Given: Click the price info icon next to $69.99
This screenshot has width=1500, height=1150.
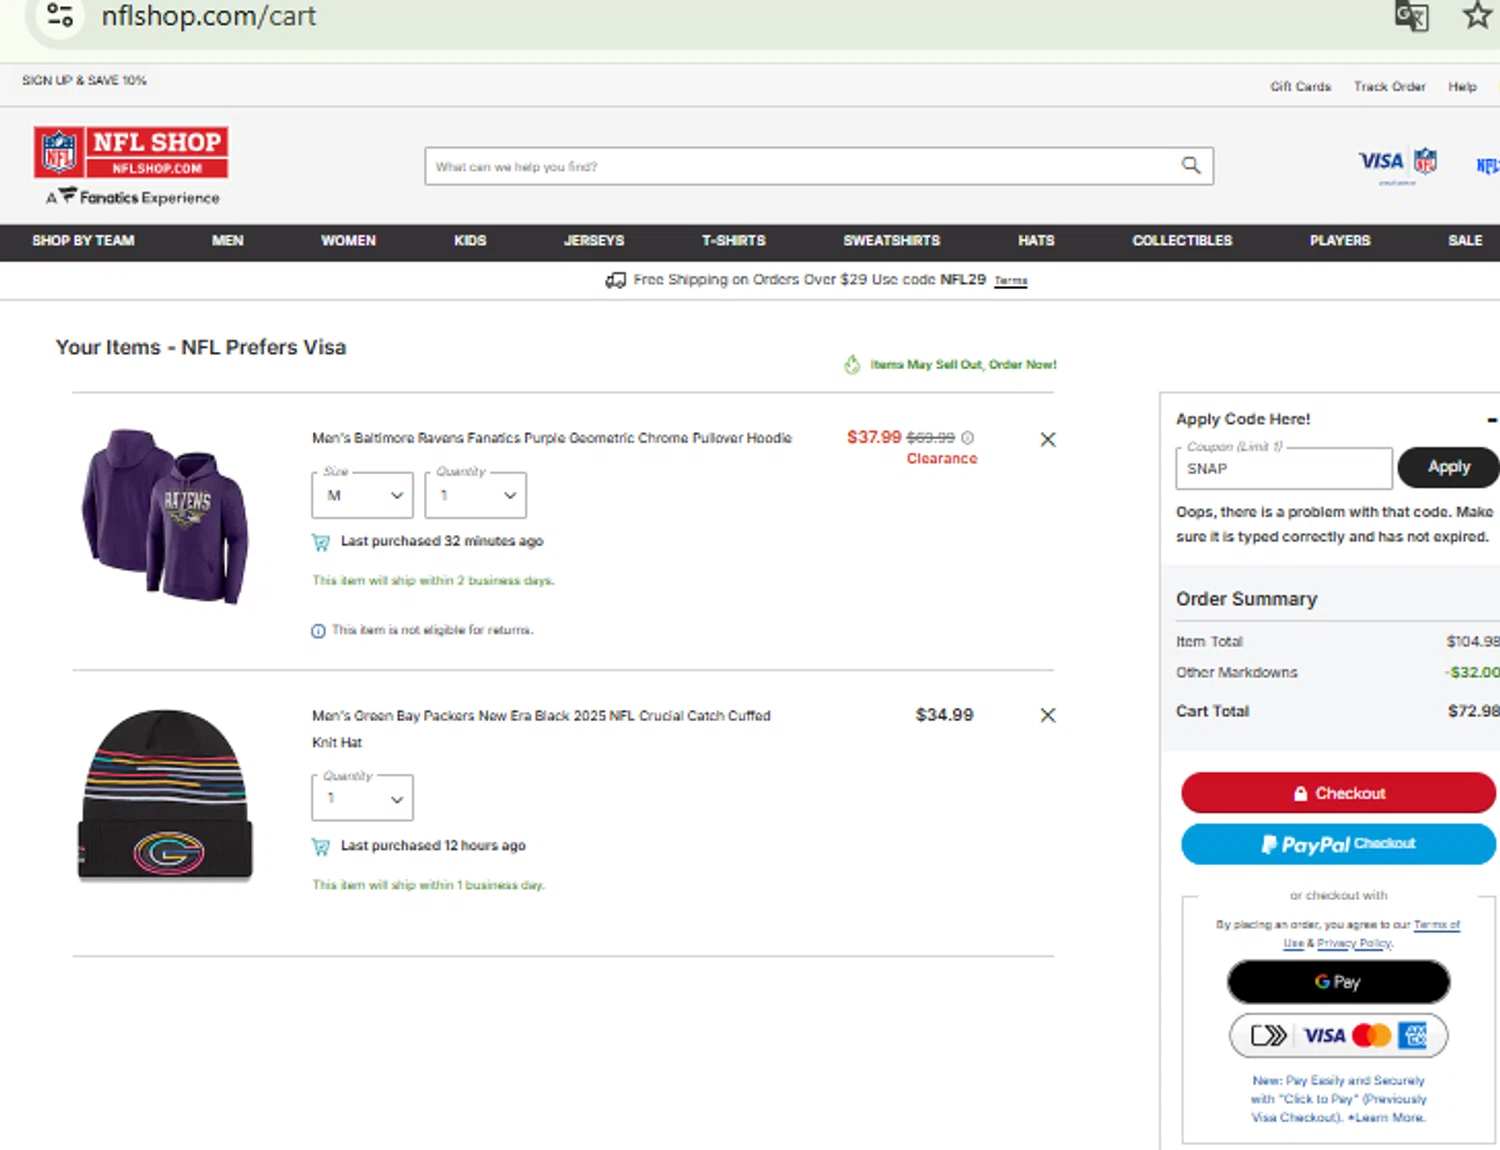Looking at the screenshot, I should [x=967, y=438].
